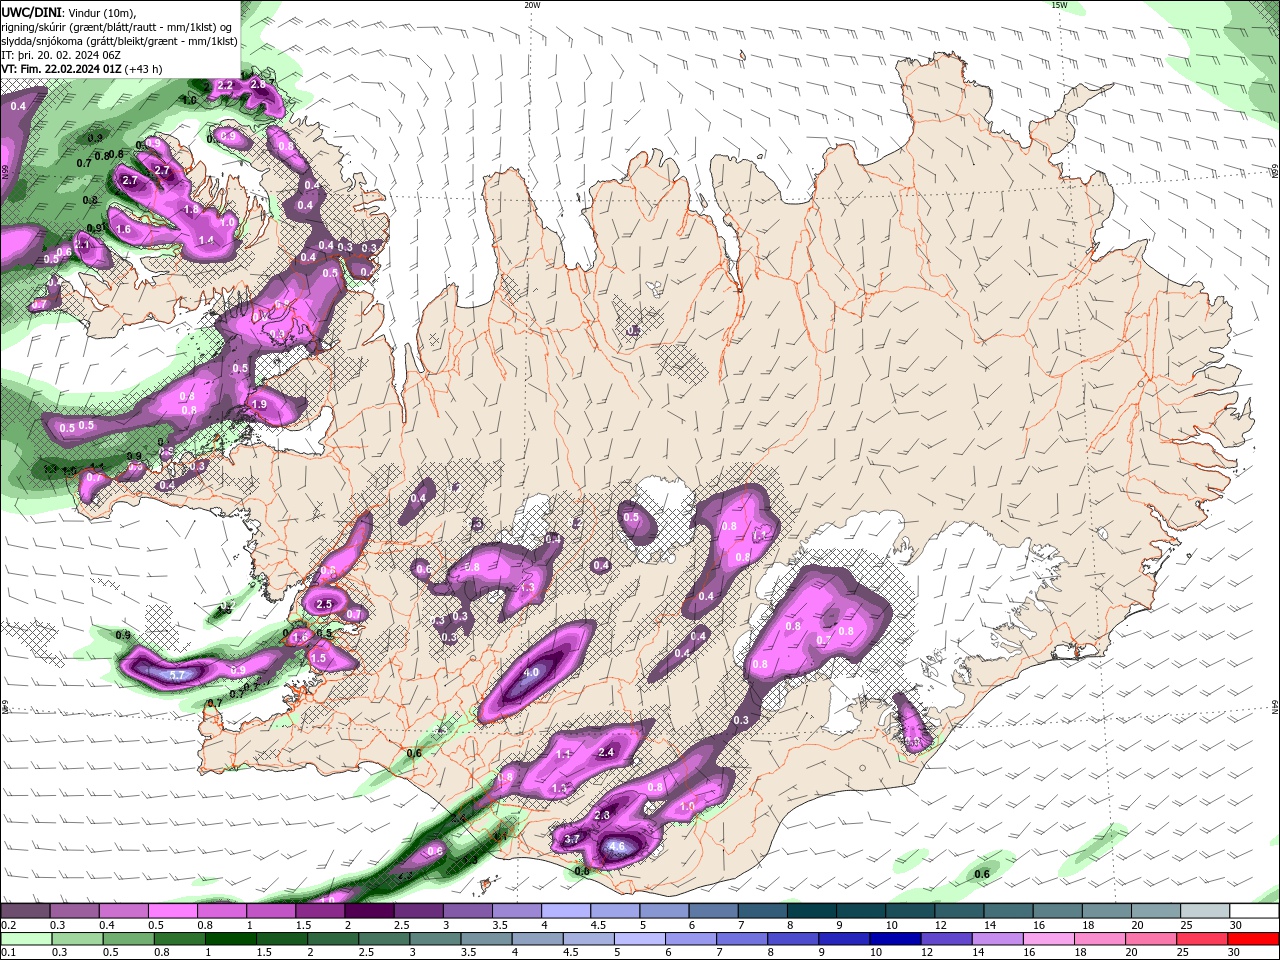Click the "(+43 h)" forecast offset
This screenshot has height=960, width=1280.
coord(143,69)
